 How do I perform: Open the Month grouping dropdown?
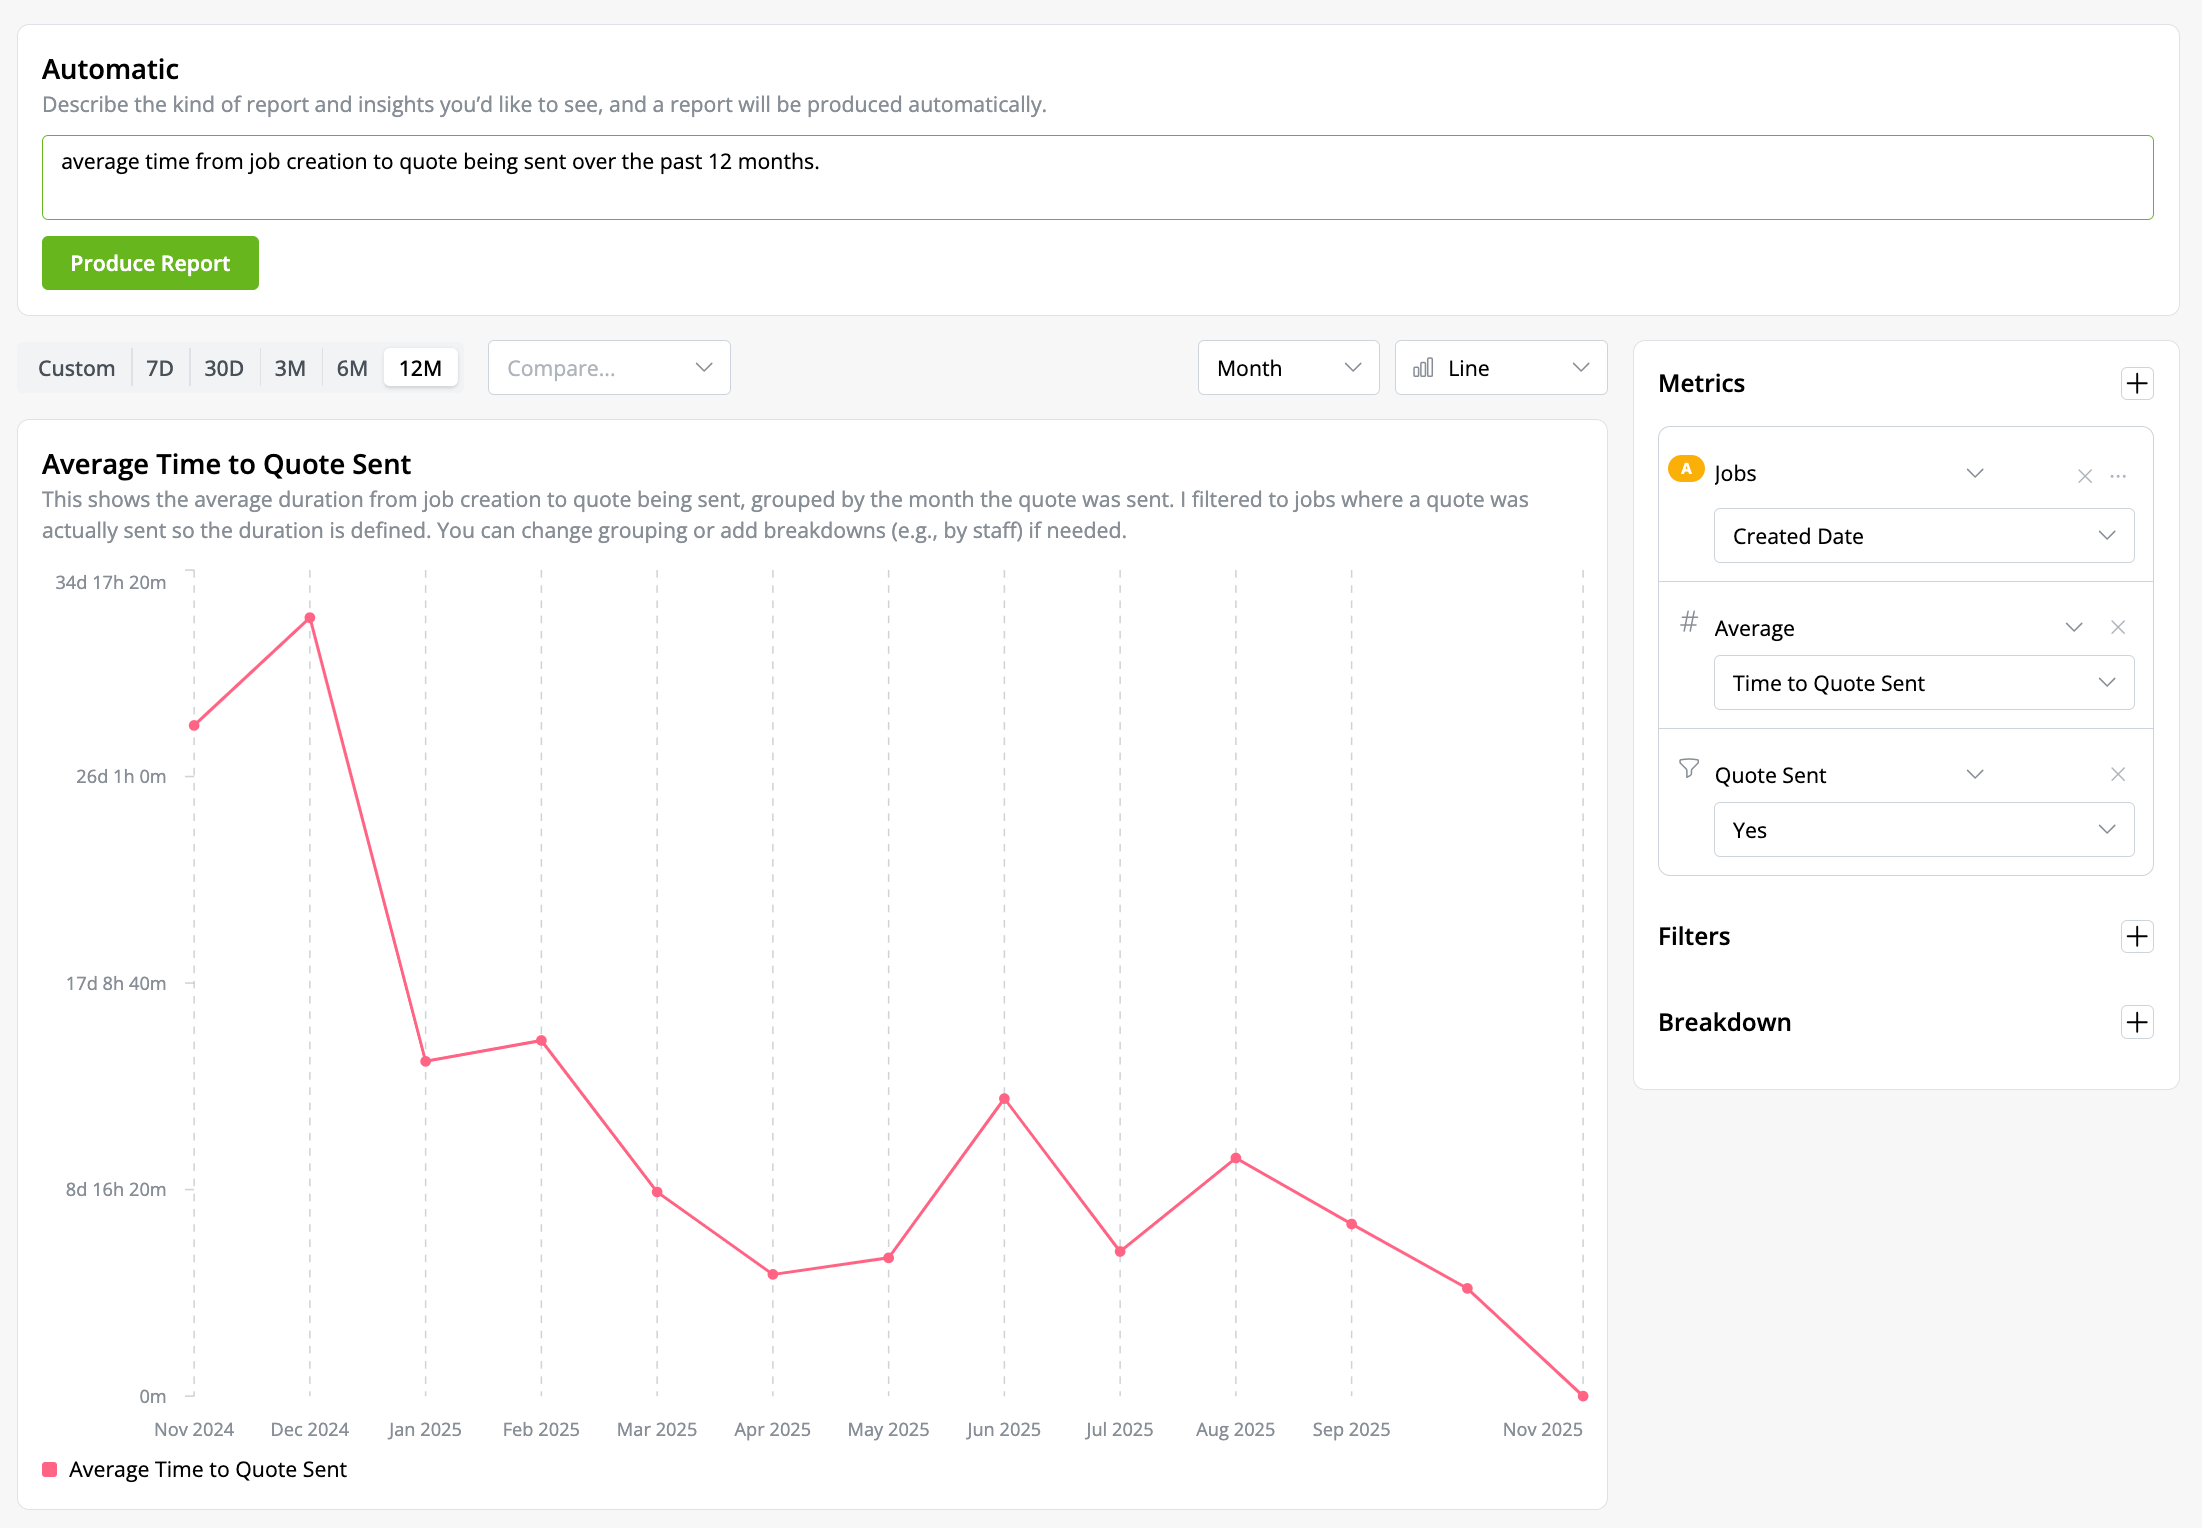coord(1288,368)
